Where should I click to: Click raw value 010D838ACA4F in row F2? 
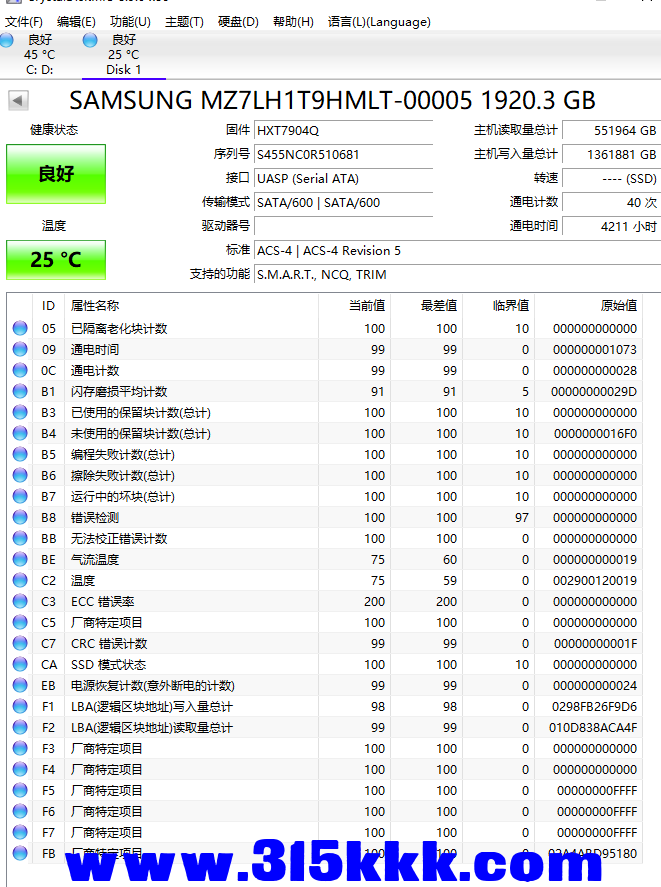coord(593,727)
